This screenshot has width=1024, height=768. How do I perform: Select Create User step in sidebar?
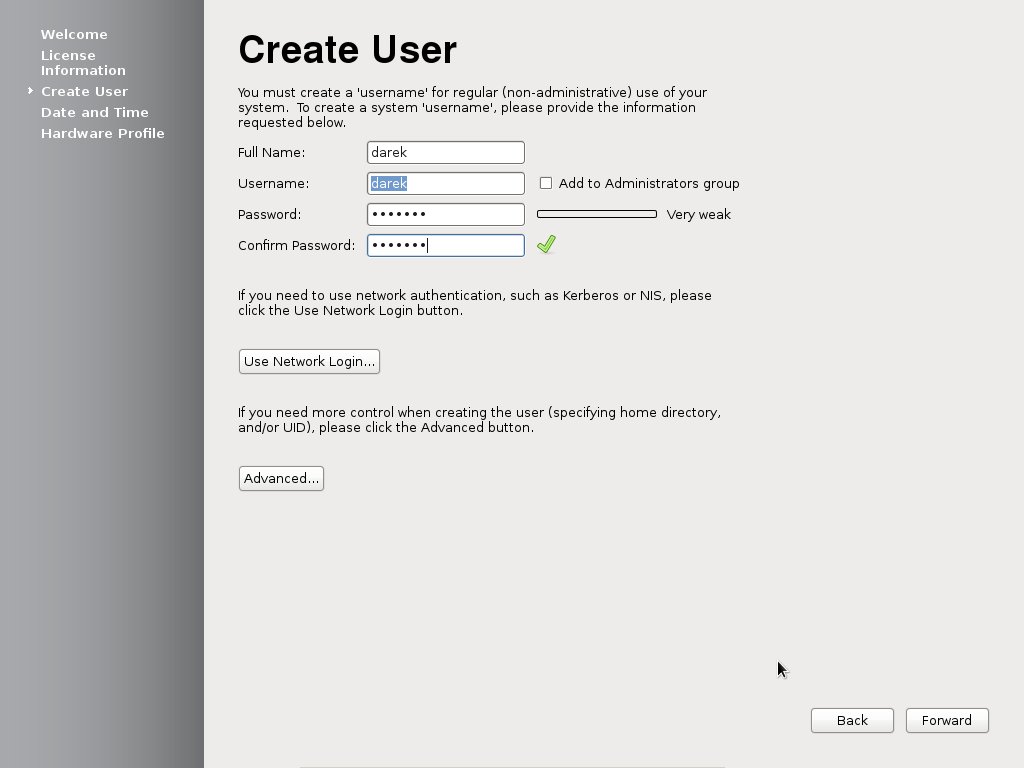point(84,91)
